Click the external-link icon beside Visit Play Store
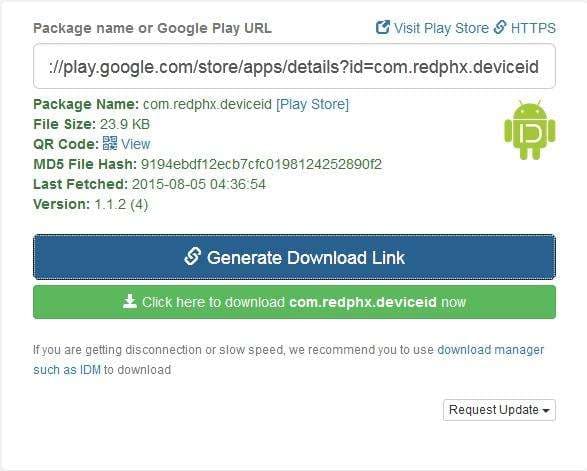 [x=383, y=28]
